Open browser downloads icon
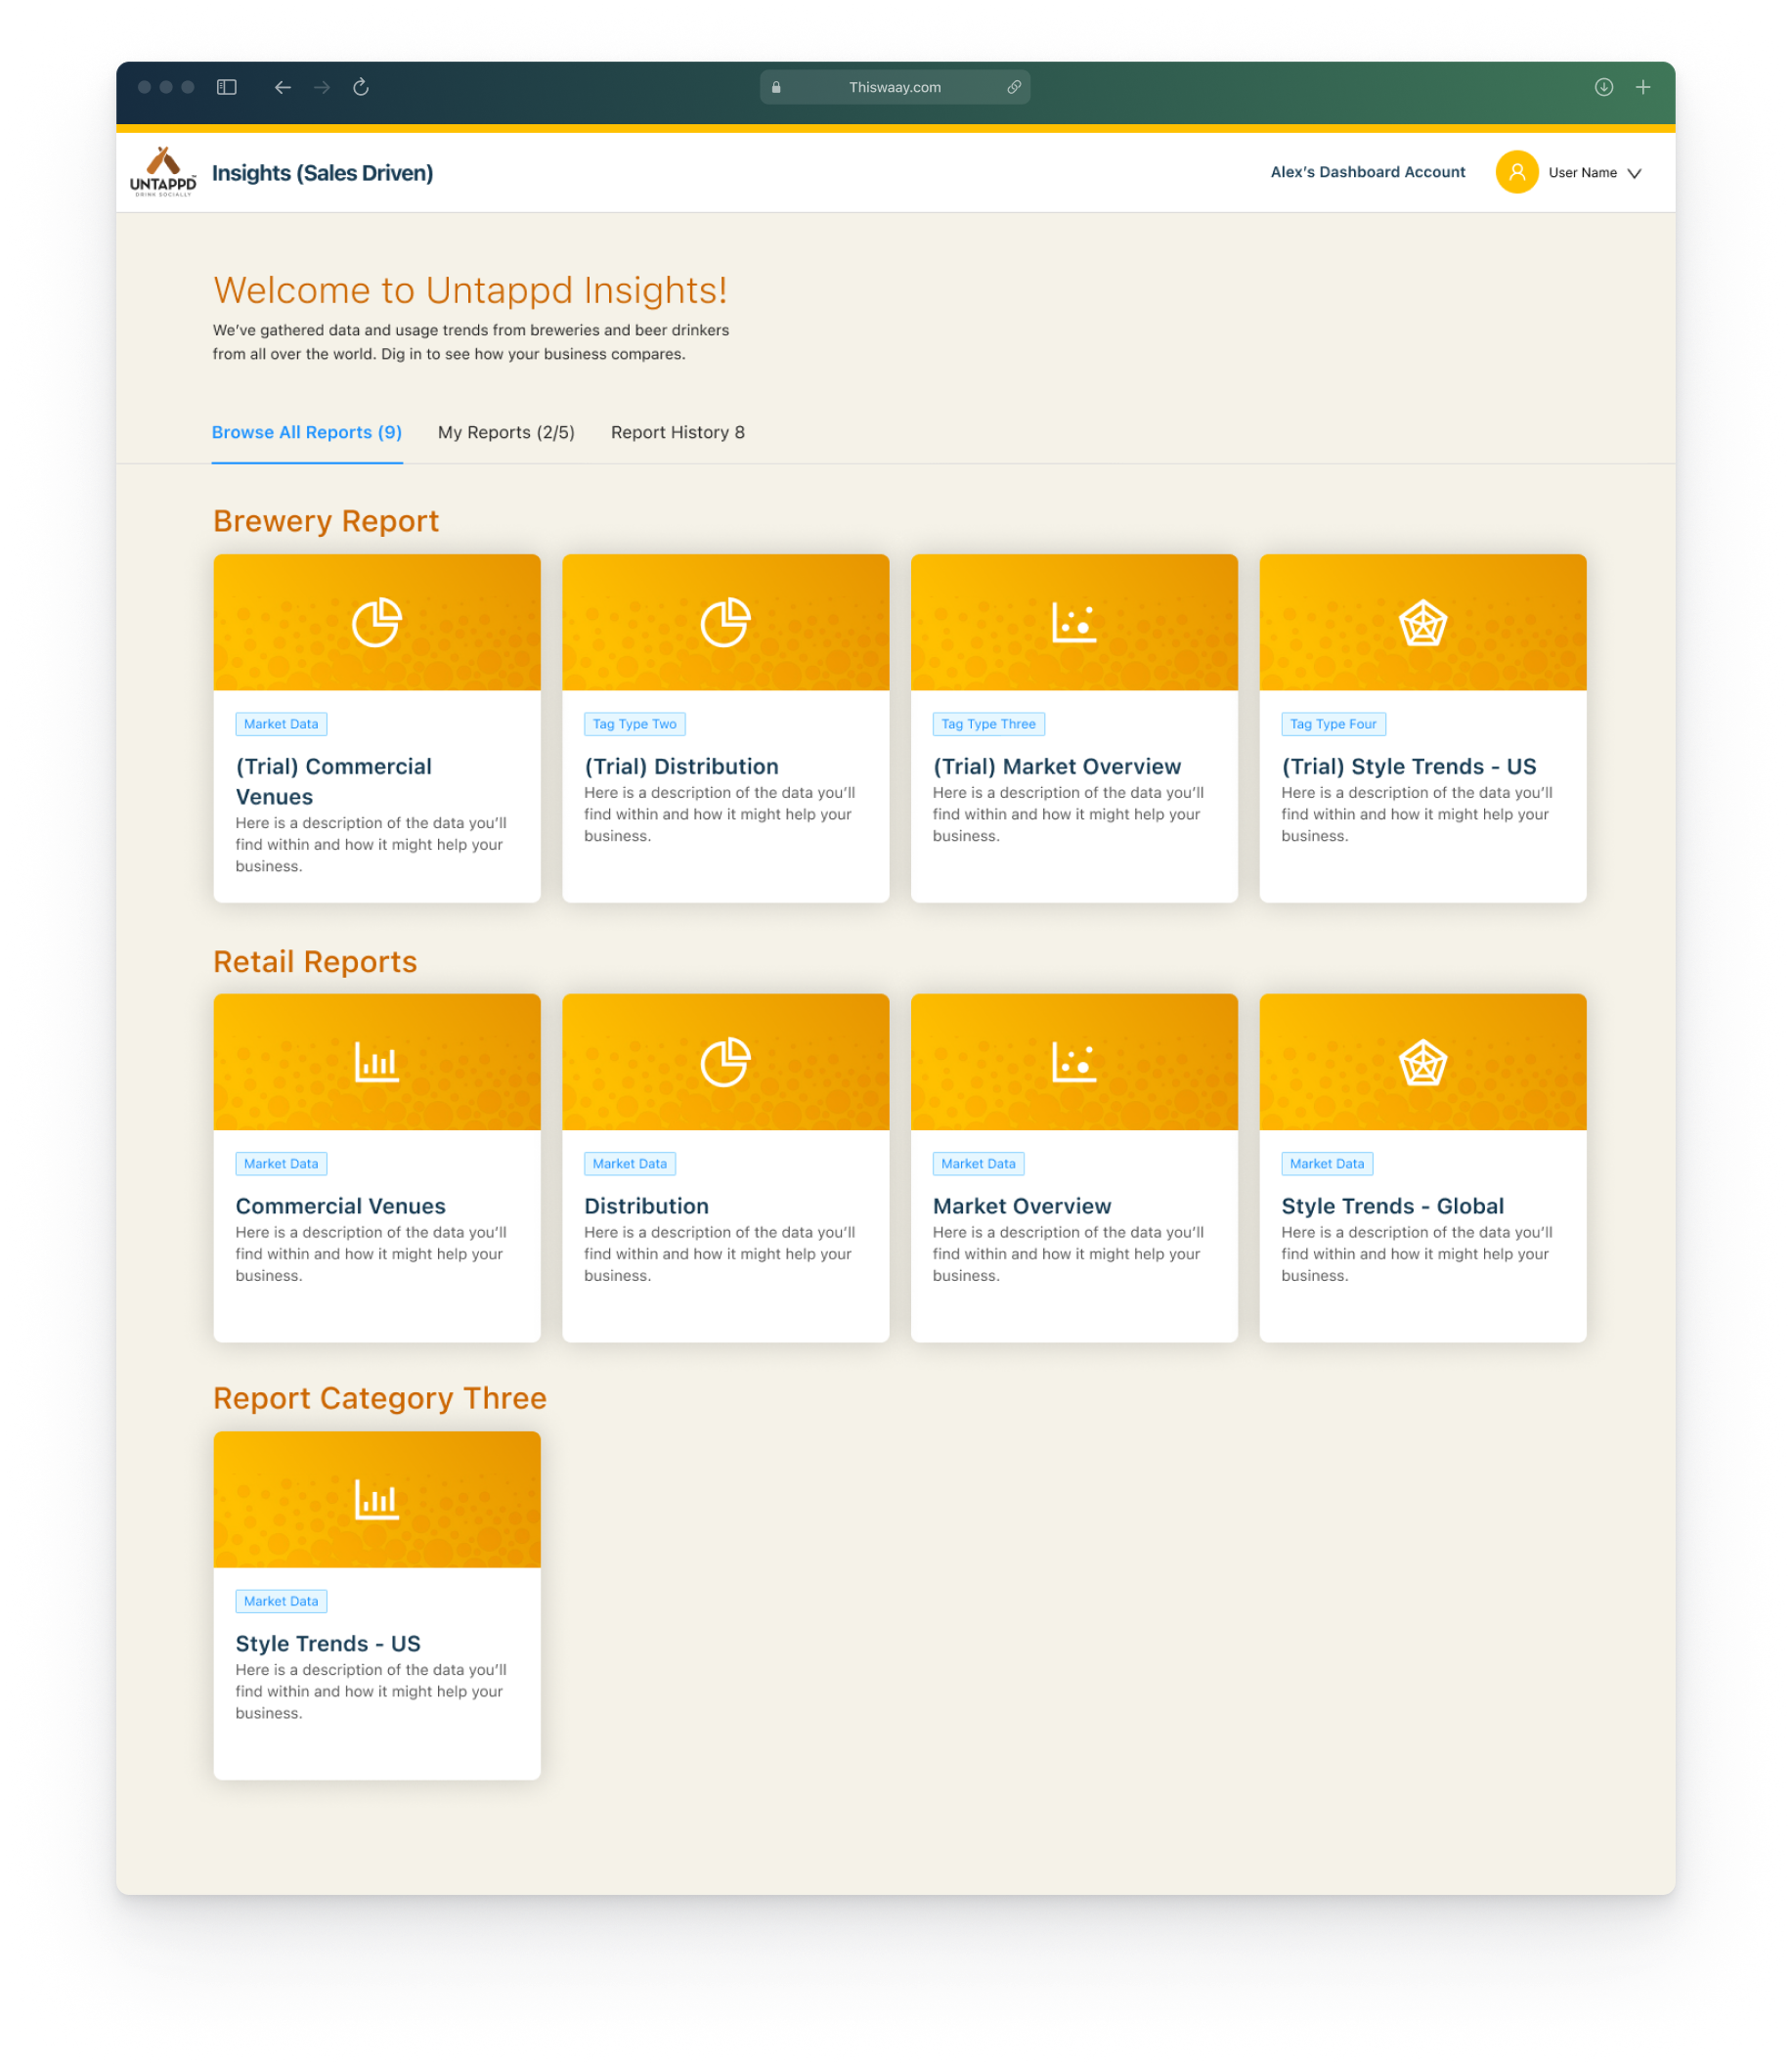The image size is (1792, 2066). pos(1603,87)
